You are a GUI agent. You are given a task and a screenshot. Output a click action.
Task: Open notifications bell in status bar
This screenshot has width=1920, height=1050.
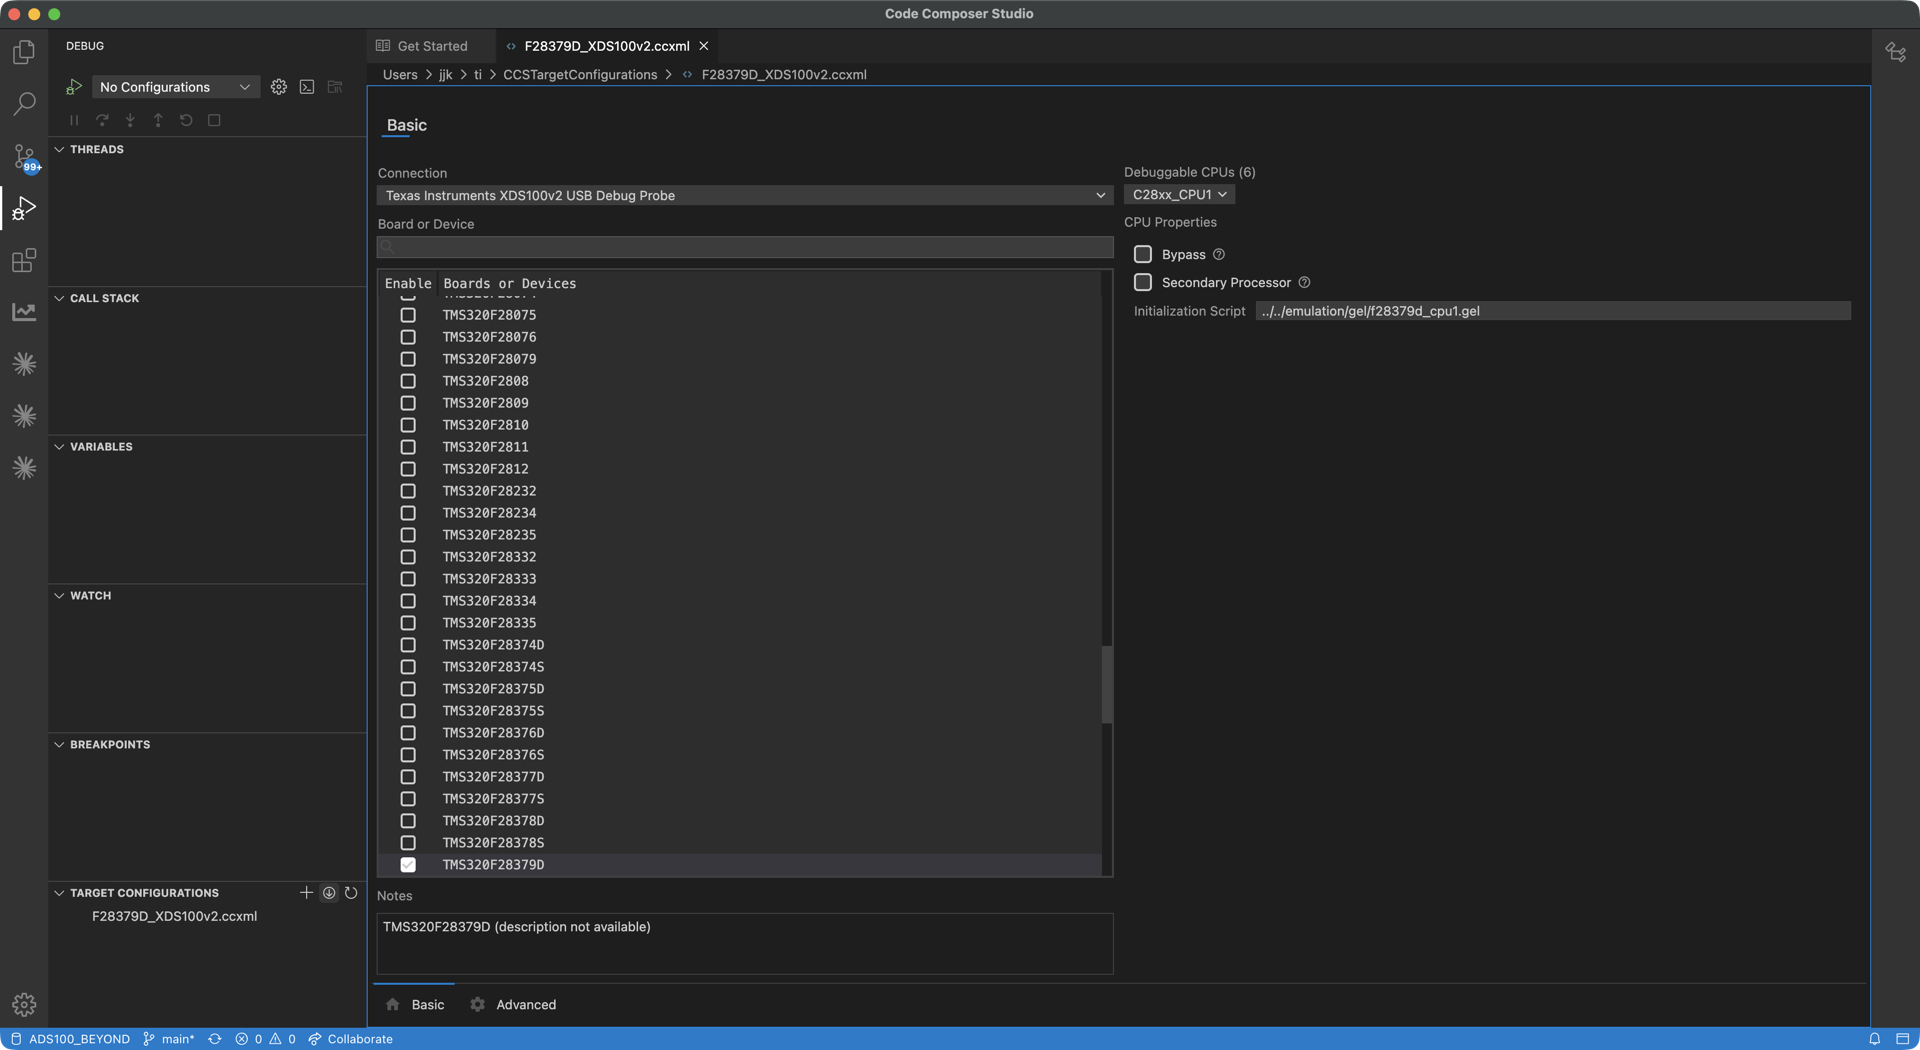click(1875, 1039)
